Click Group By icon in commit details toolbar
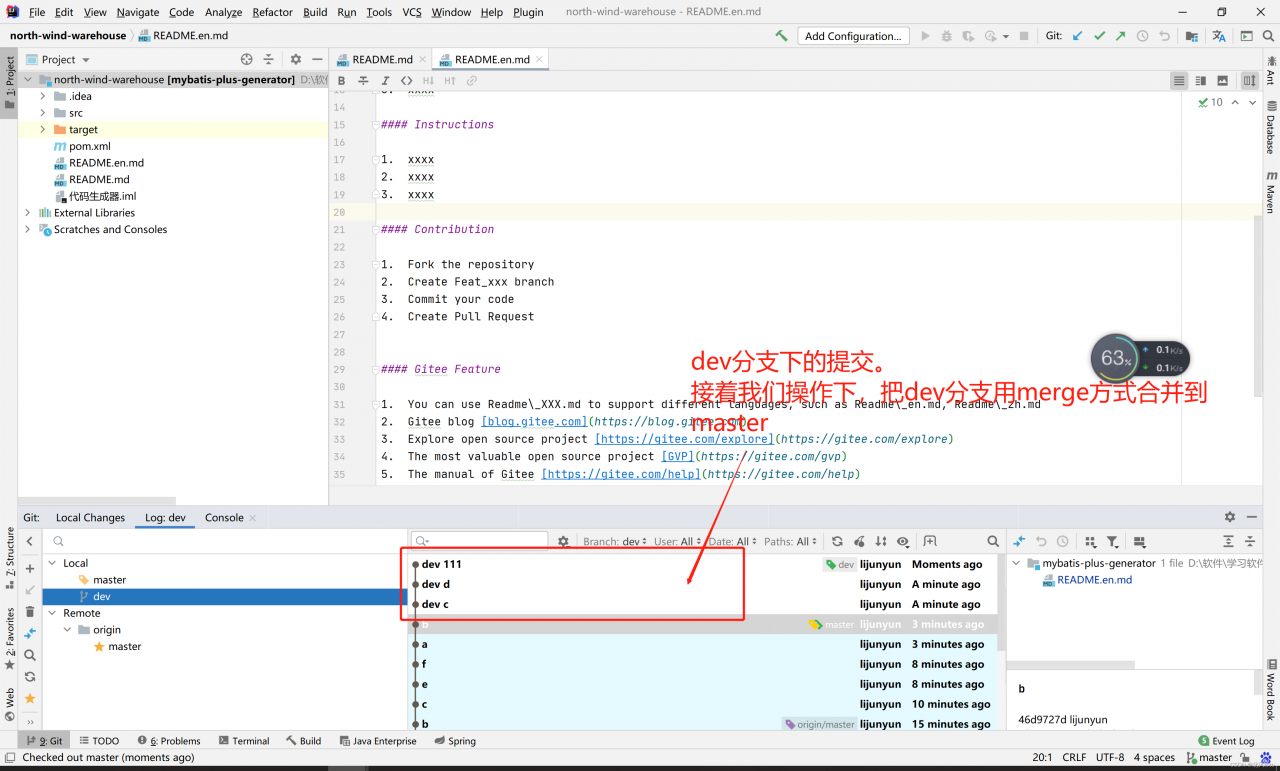Image resolution: width=1280 pixels, height=771 pixels. (x=1090, y=541)
